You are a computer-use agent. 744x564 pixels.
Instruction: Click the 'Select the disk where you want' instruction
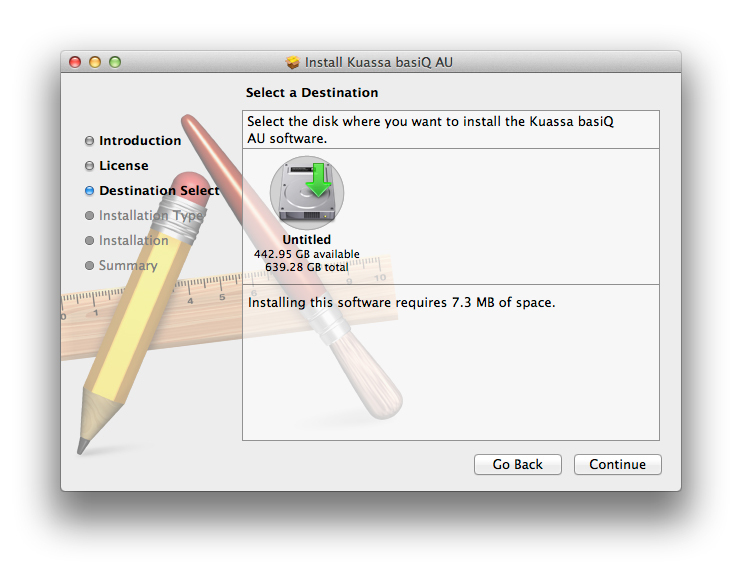coord(430,130)
